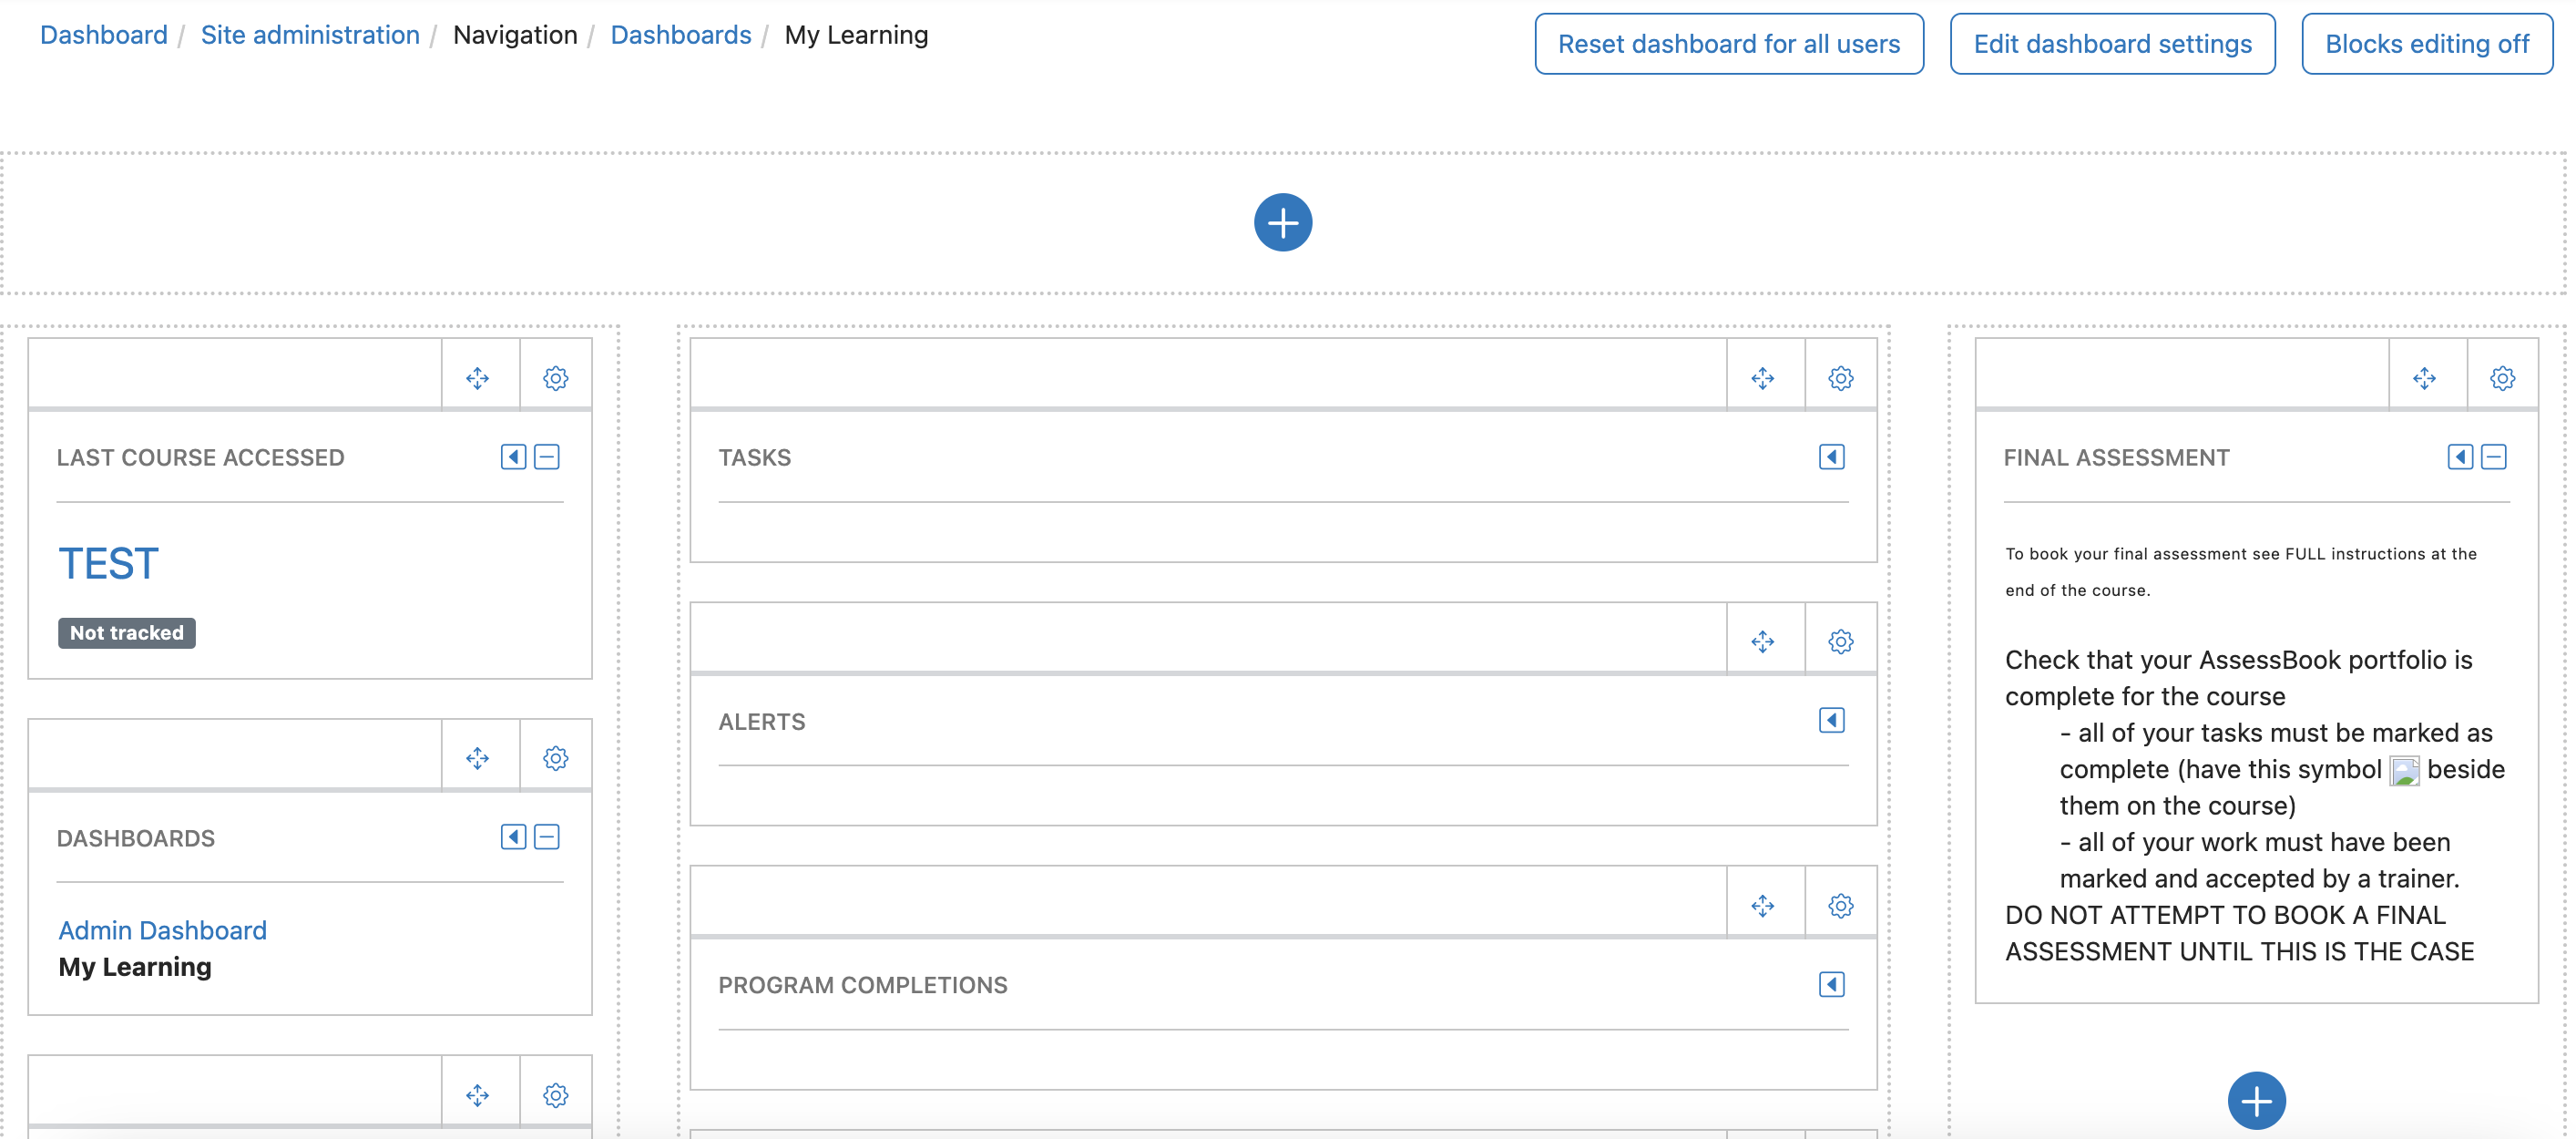Click the TASKS block heading
The image size is (2576, 1139).
[x=755, y=458]
